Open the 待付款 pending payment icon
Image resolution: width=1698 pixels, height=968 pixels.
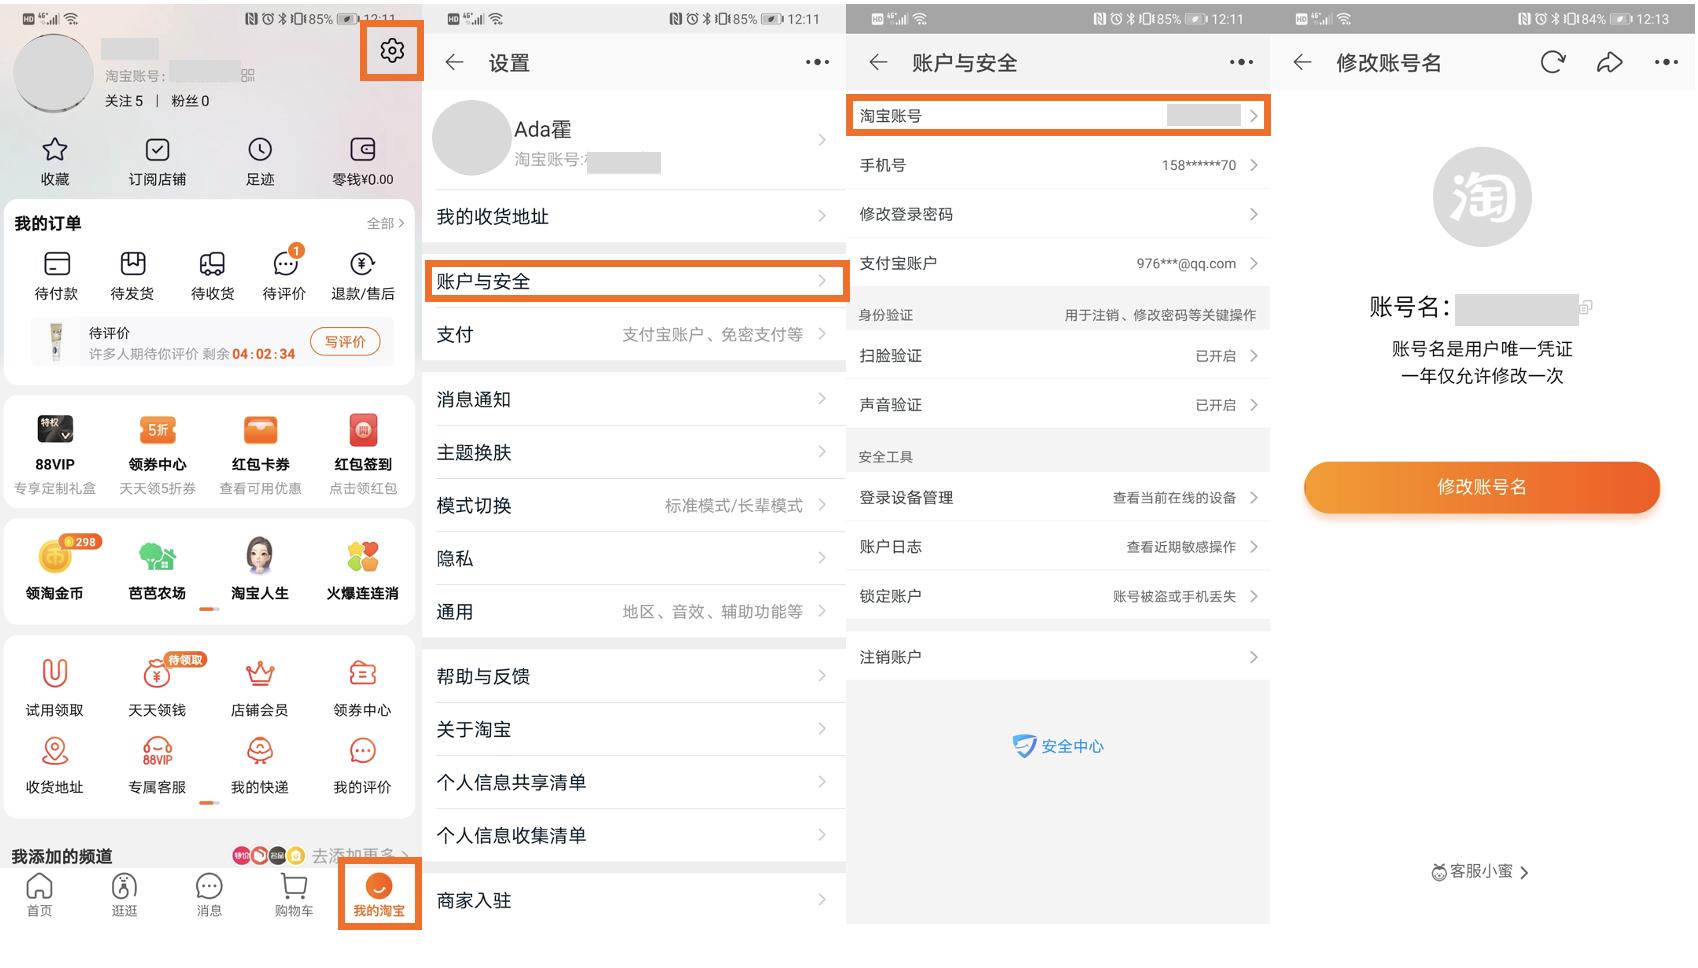click(x=57, y=265)
